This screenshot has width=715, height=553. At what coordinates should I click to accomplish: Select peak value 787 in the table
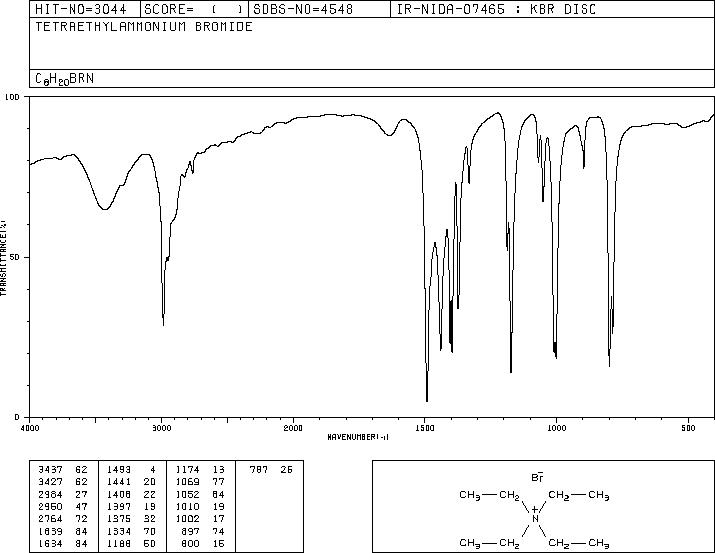[259, 470]
